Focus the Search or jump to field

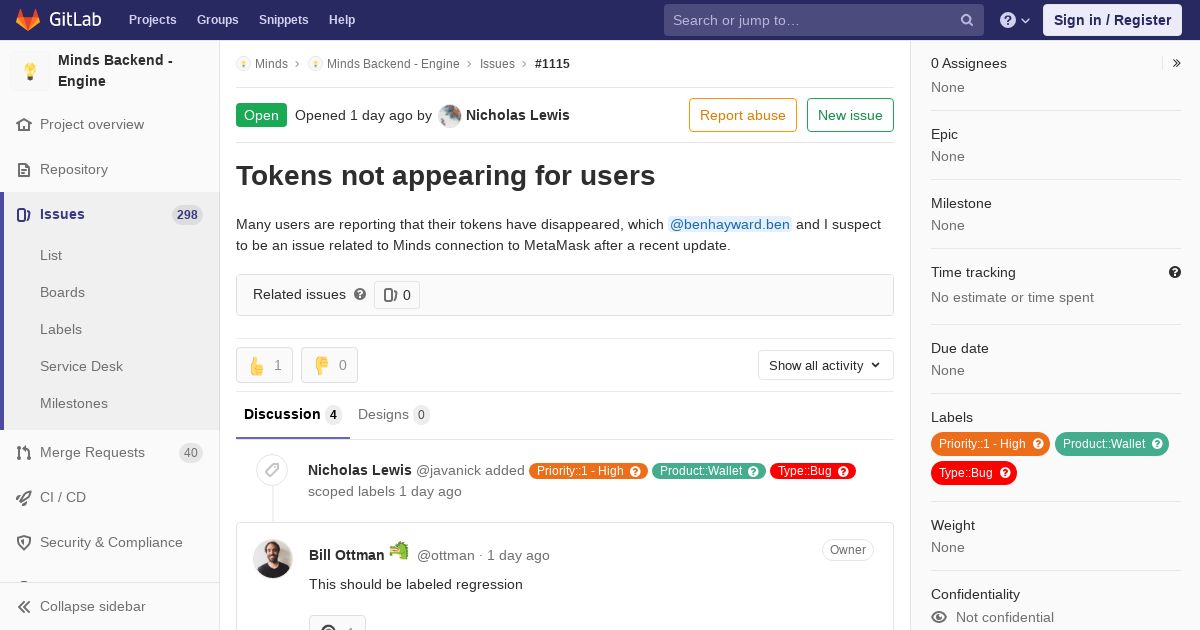point(824,20)
